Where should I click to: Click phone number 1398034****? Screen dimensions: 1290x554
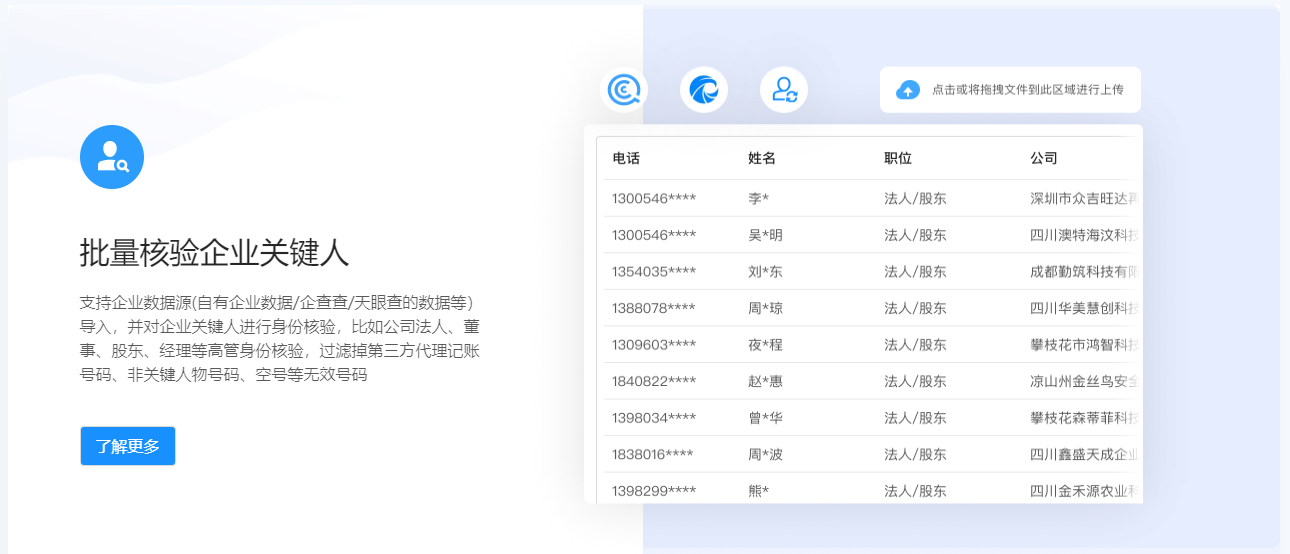(654, 418)
